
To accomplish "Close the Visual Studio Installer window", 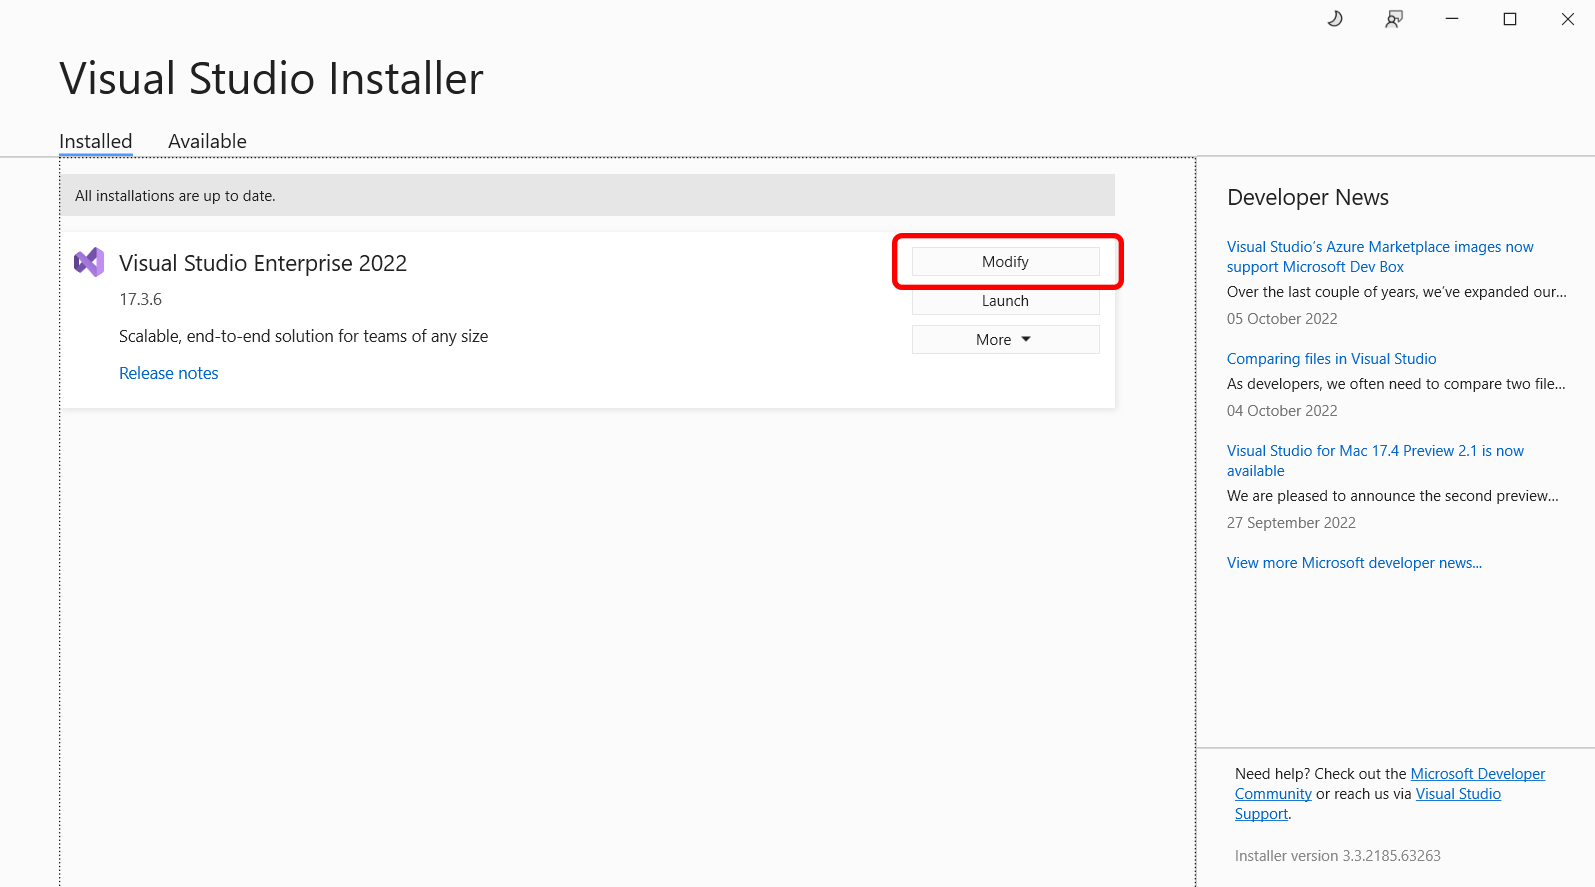I will coord(1567,19).
